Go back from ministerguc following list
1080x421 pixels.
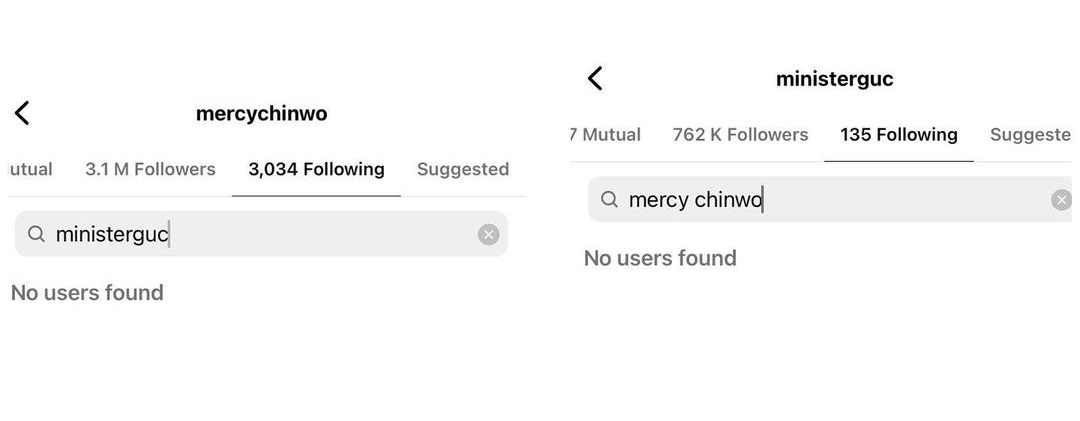click(x=595, y=79)
